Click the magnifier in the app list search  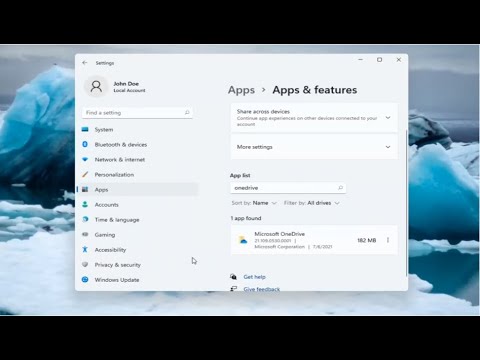point(340,188)
